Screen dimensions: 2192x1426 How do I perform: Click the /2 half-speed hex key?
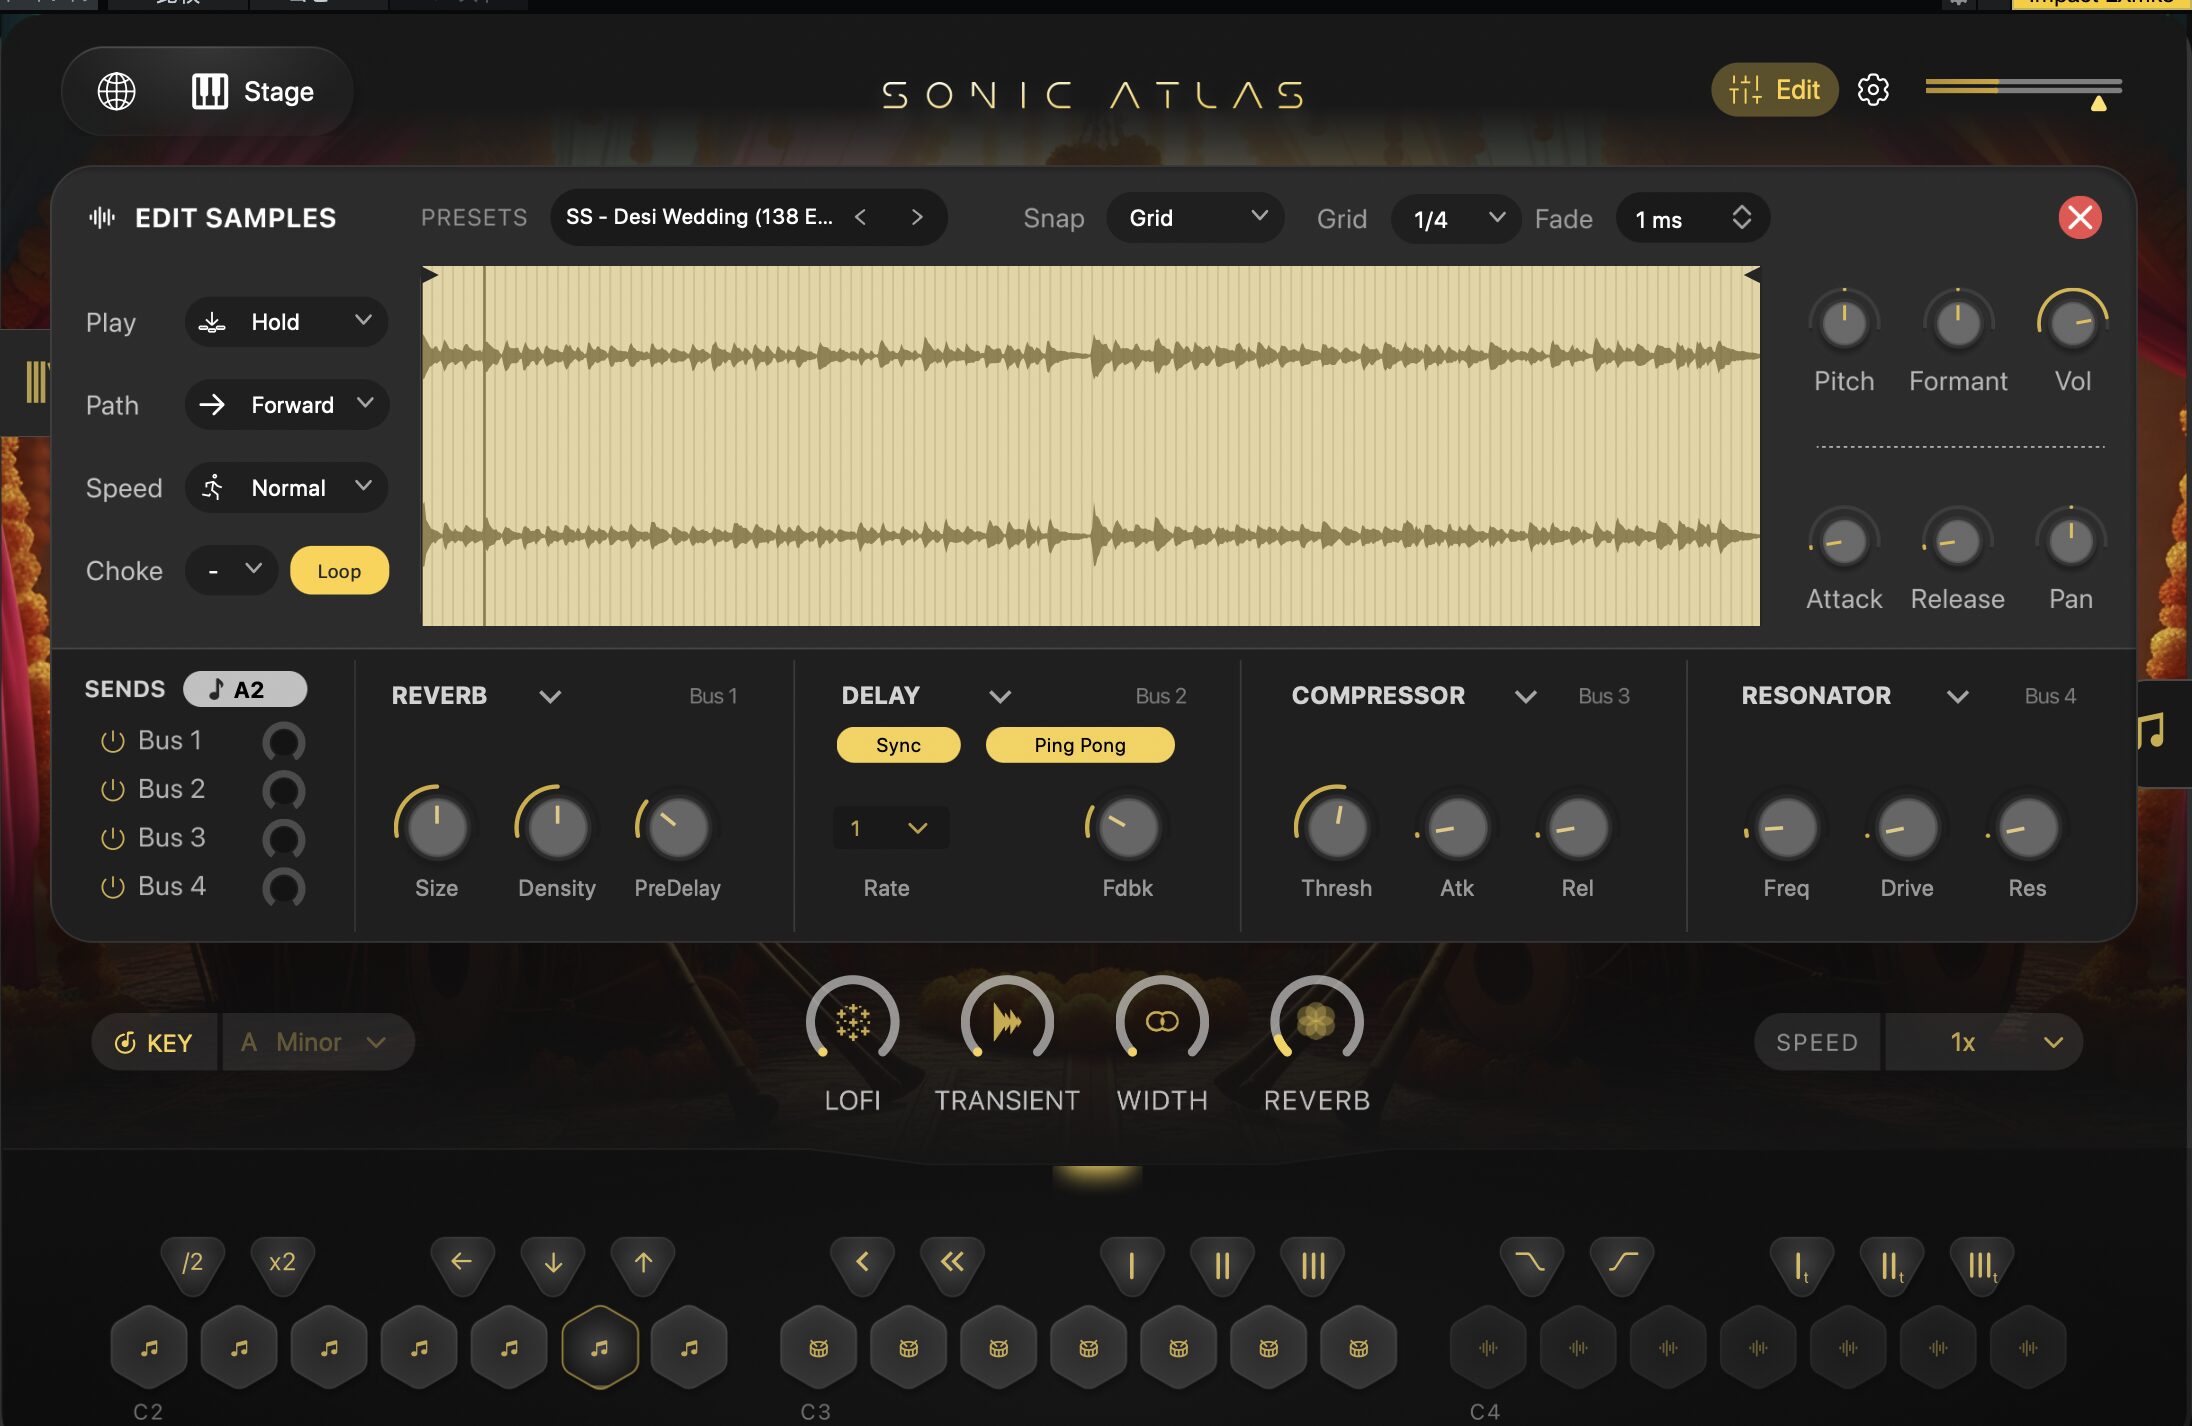(192, 1262)
